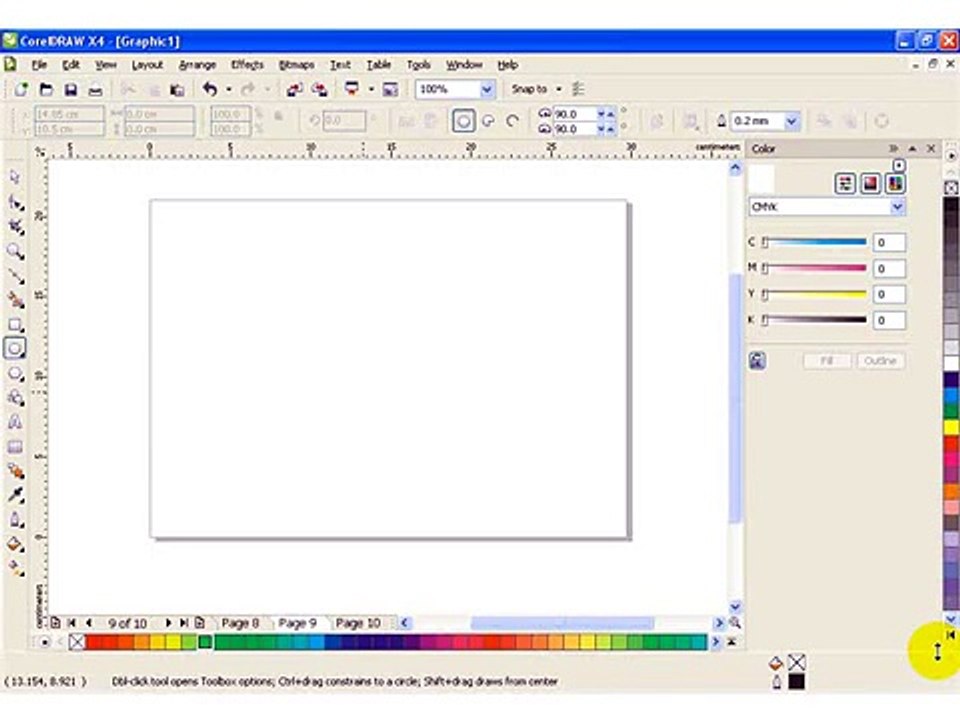Viewport: 960px width, 720px height.
Task: Toggle automatic apply color lock button
Action: click(757, 361)
